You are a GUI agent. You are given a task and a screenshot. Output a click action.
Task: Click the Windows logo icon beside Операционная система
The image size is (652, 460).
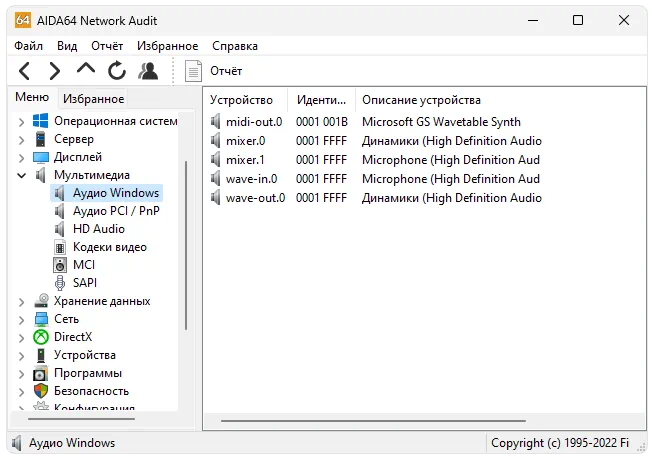point(40,121)
